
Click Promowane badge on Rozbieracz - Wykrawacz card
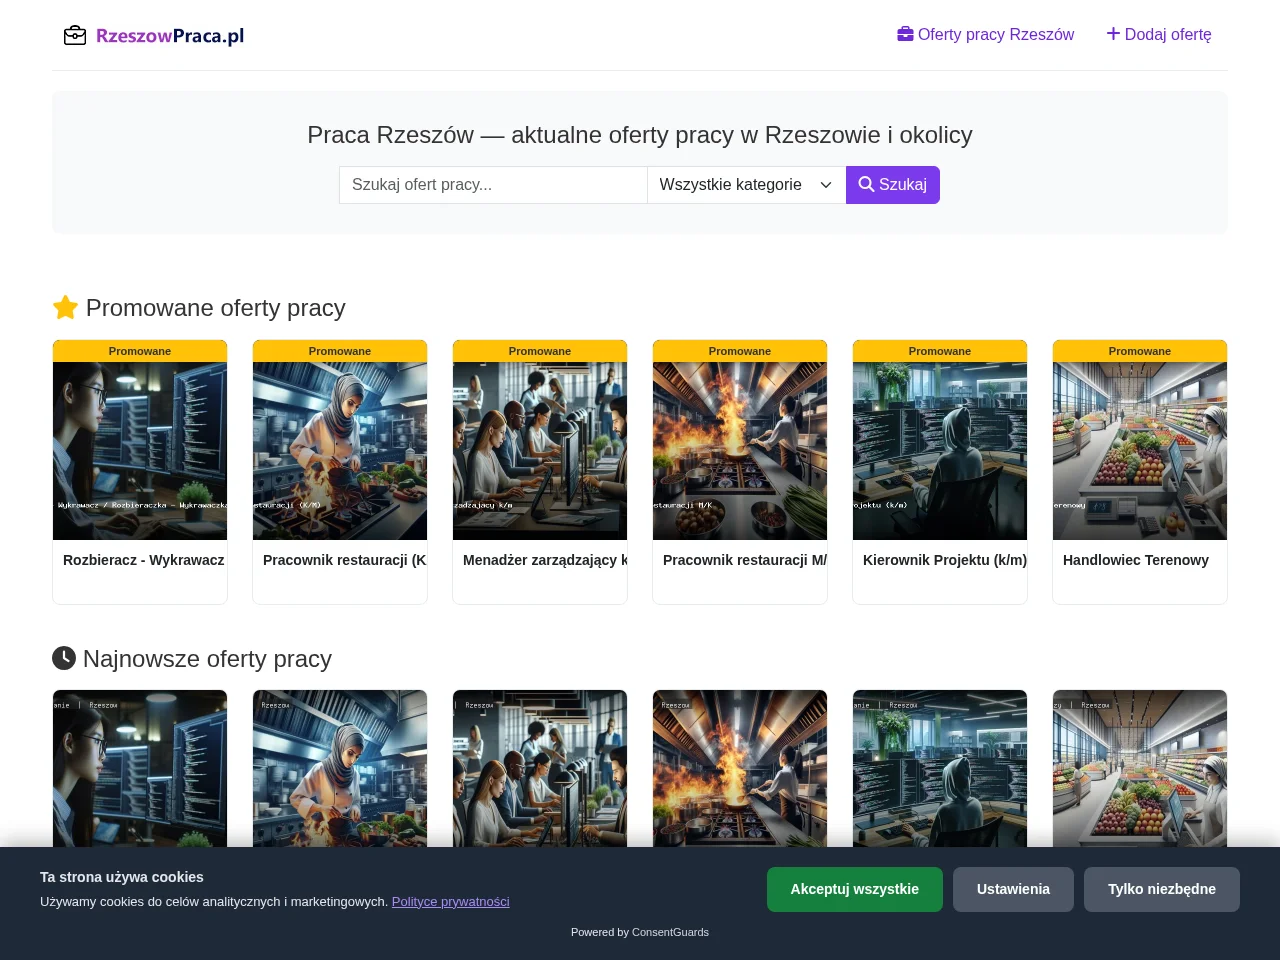click(140, 351)
